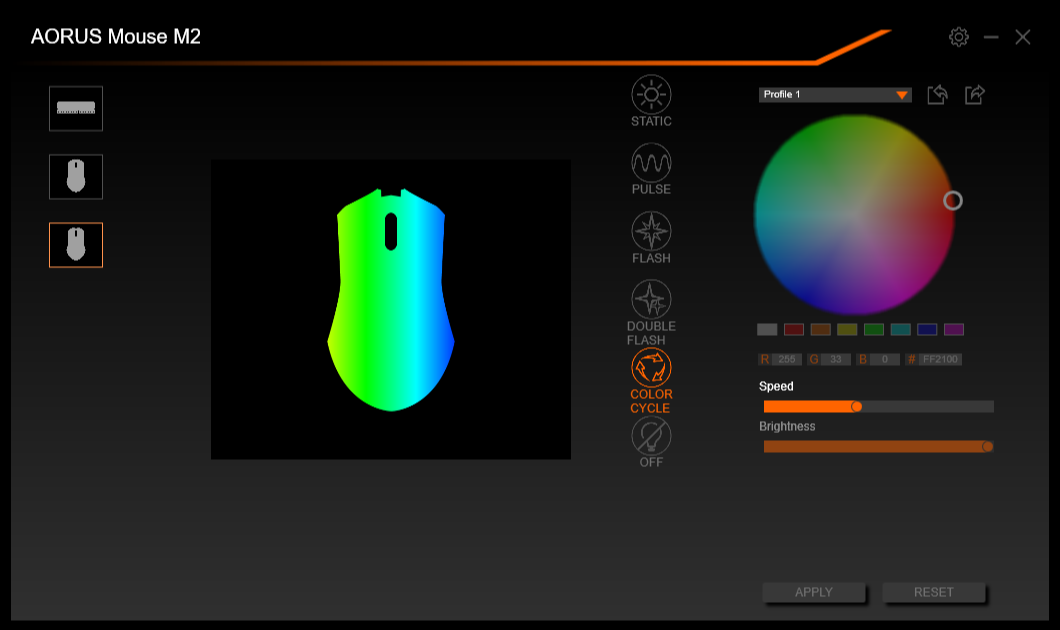Pick the purple color swatch
Image resolution: width=1060 pixels, height=630 pixels.
(954, 329)
